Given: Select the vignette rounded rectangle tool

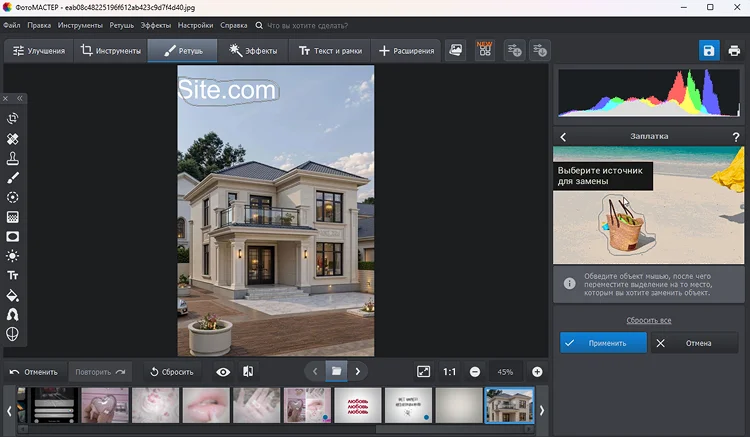Looking at the screenshot, I should (12, 237).
